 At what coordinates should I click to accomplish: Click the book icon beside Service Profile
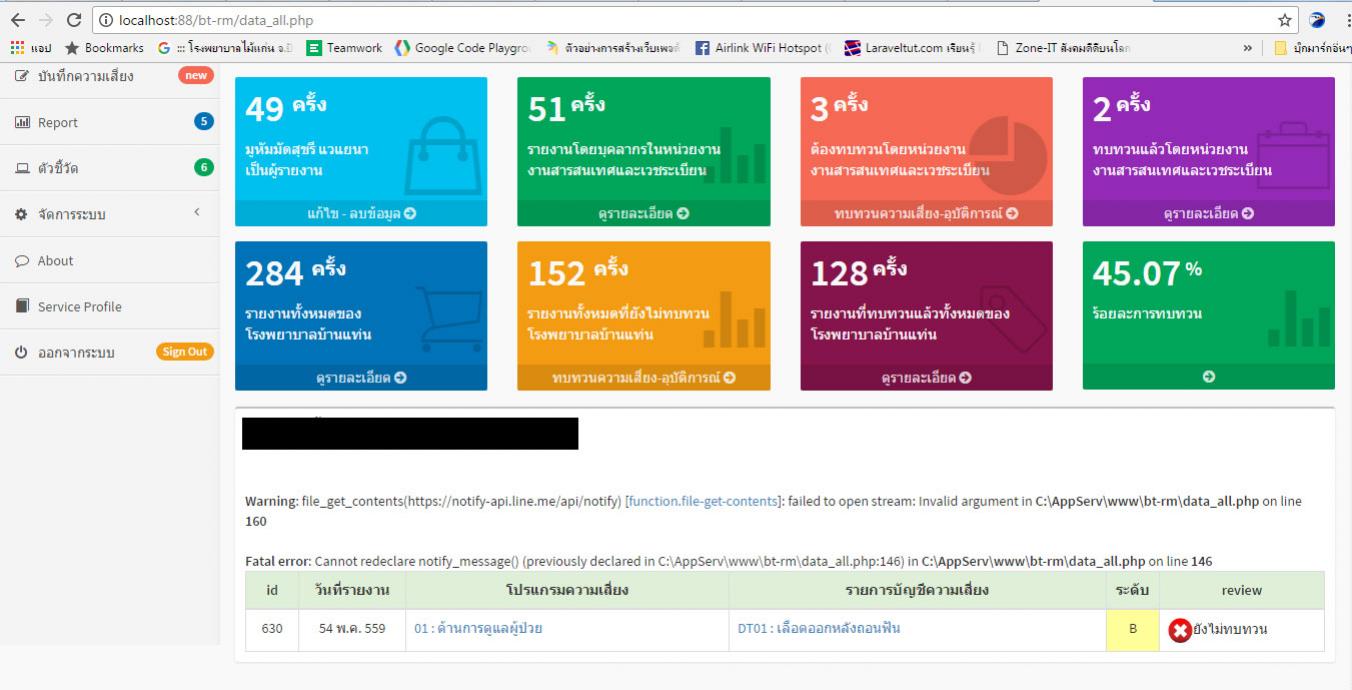point(22,306)
